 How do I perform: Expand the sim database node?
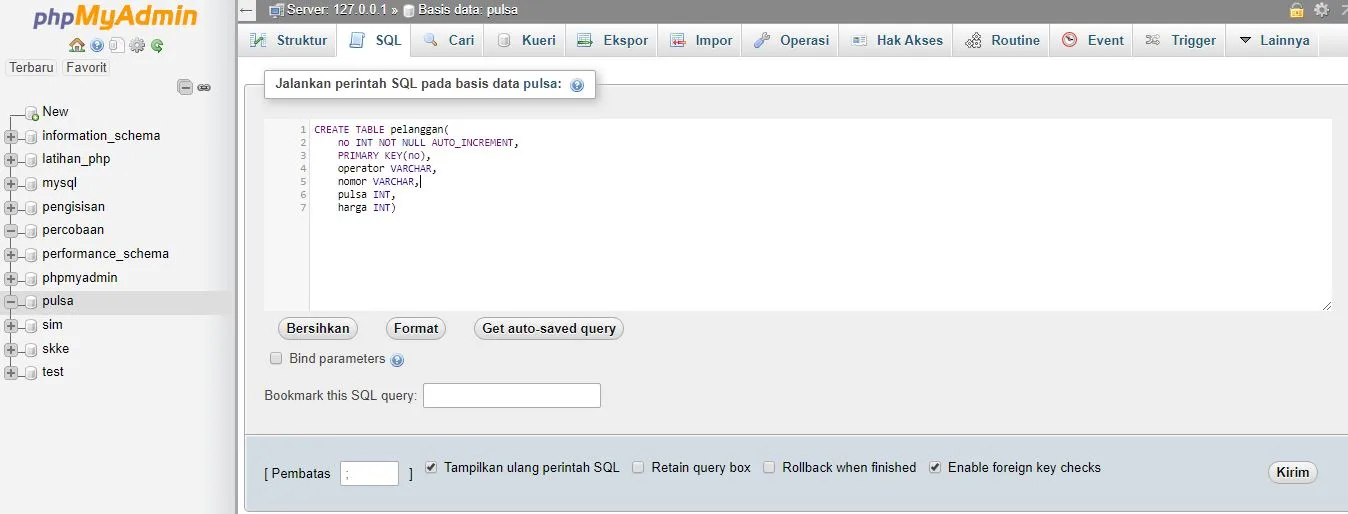tap(11, 325)
